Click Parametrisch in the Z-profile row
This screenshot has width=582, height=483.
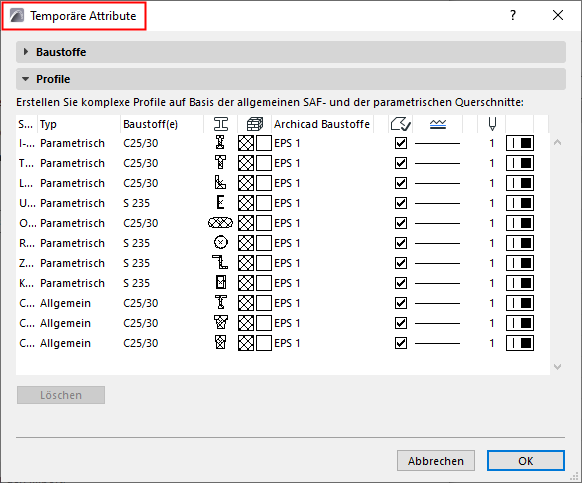tap(72, 263)
